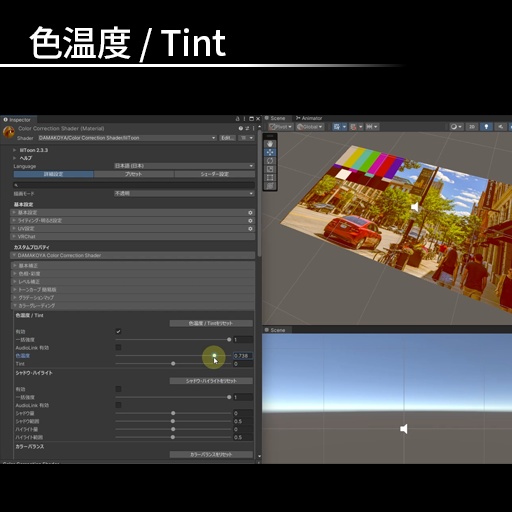This screenshot has height=512, width=512.
Task: Click the lower Scene tab
Action: pyautogui.click(x=276, y=330)
